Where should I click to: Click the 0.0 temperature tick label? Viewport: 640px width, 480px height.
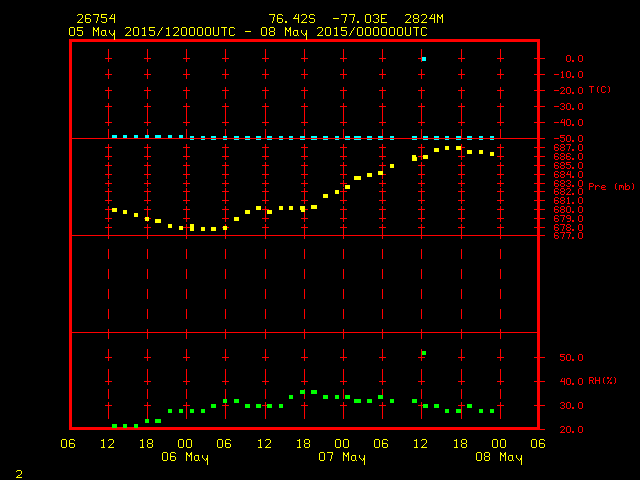coord(574,59)
